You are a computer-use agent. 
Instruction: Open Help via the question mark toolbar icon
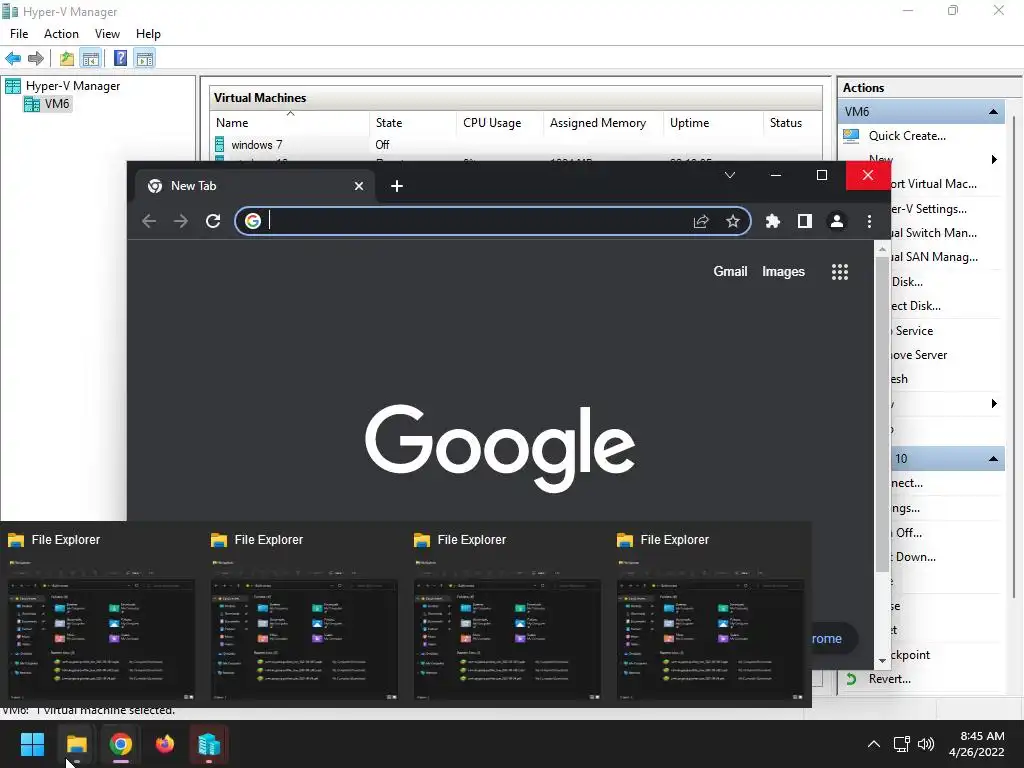(x=120, y=58)
